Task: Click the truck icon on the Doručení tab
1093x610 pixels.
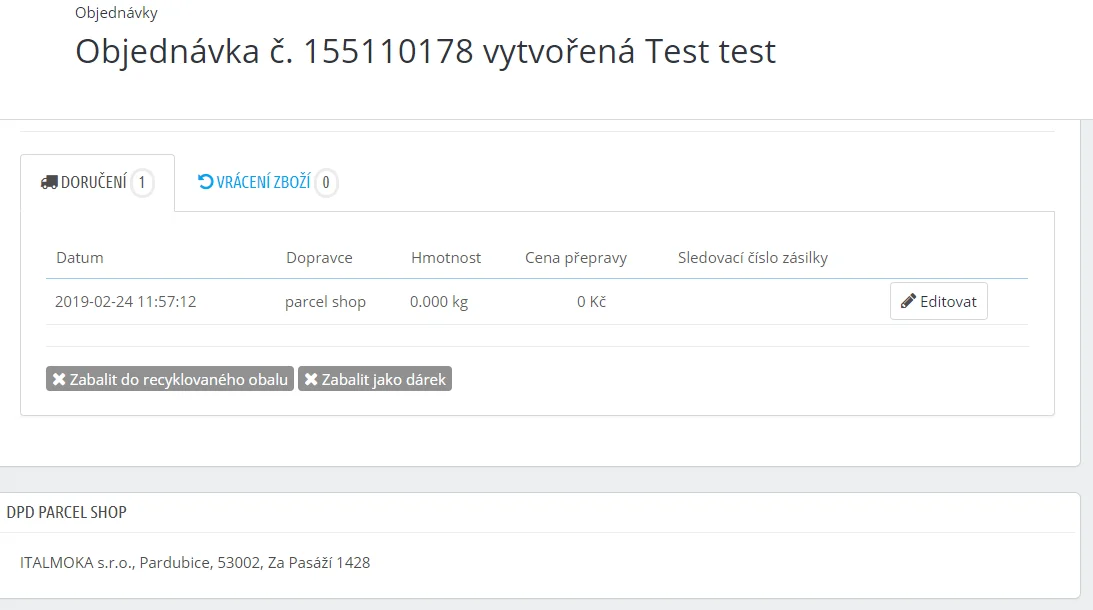Action: (x=49, y=183)
